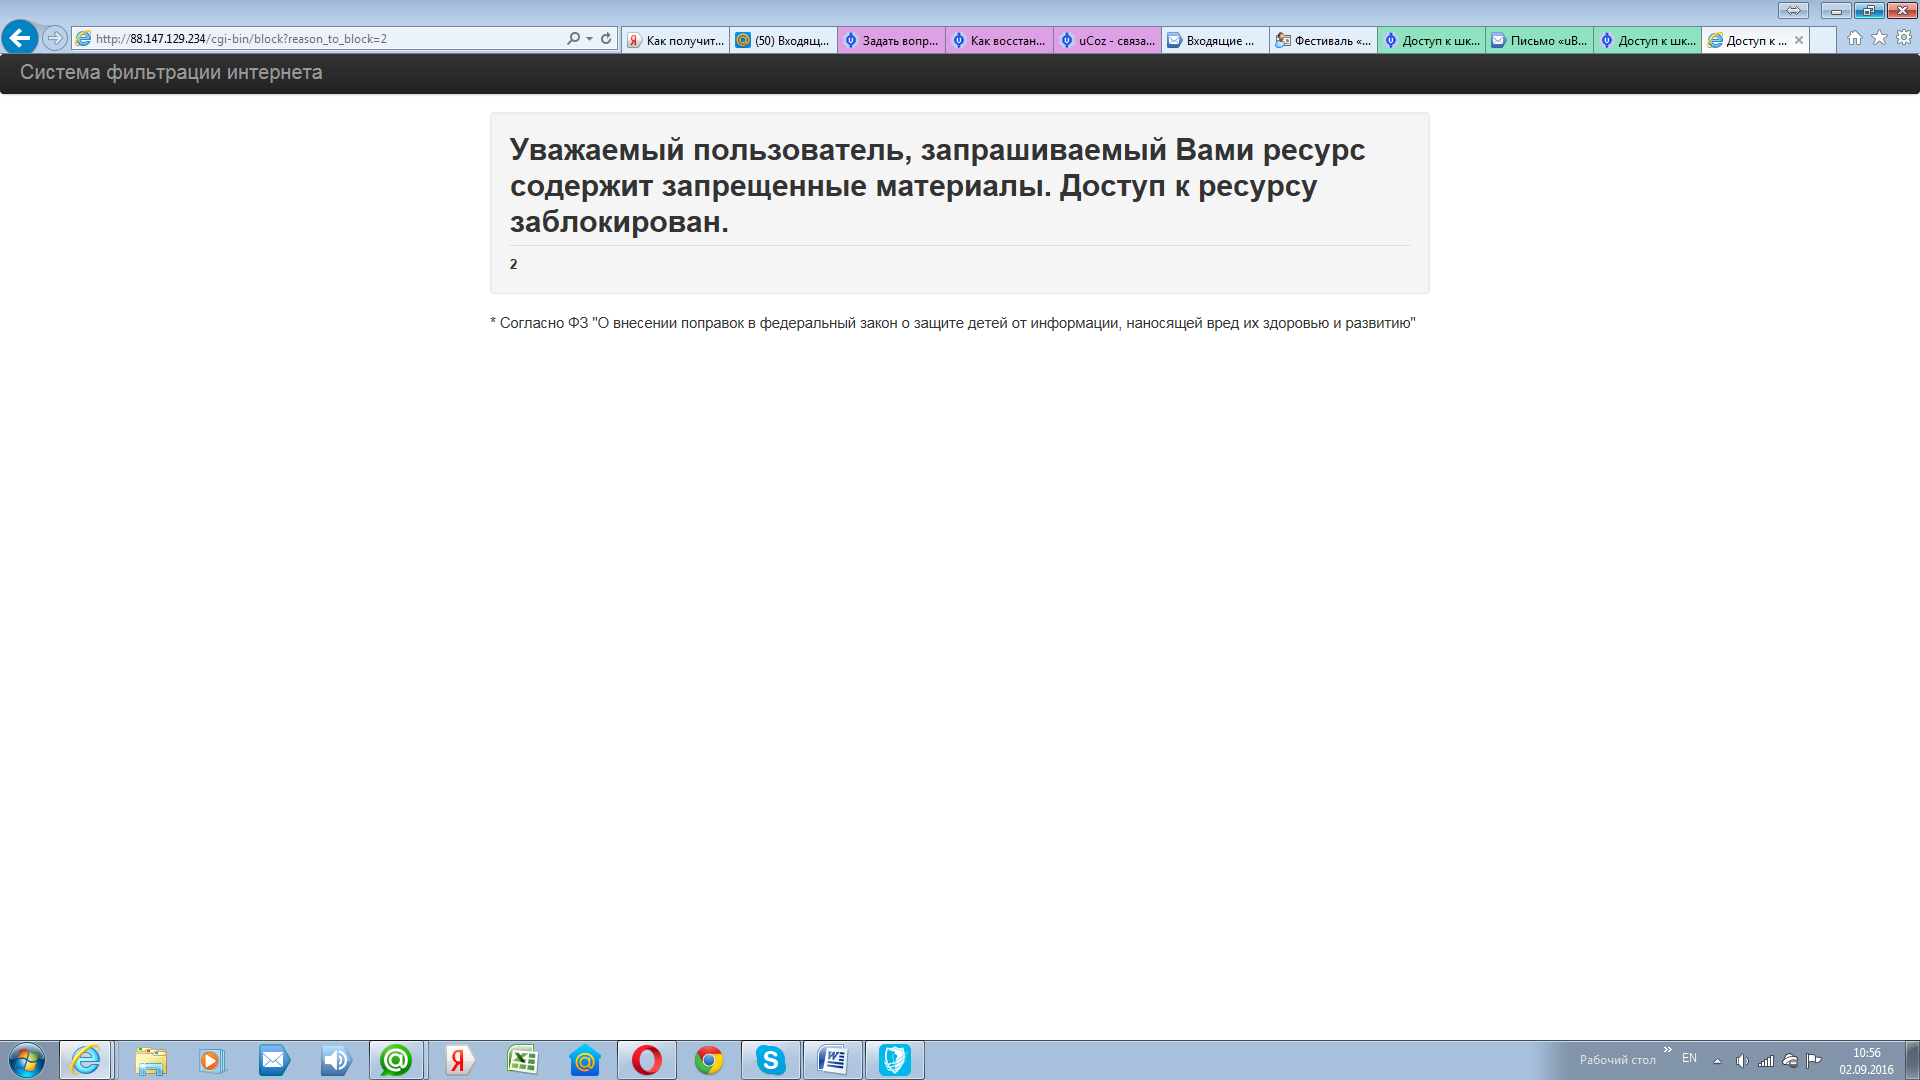
Task: Open the shield security app on taskbar
Action: (x=895, y=1060)
